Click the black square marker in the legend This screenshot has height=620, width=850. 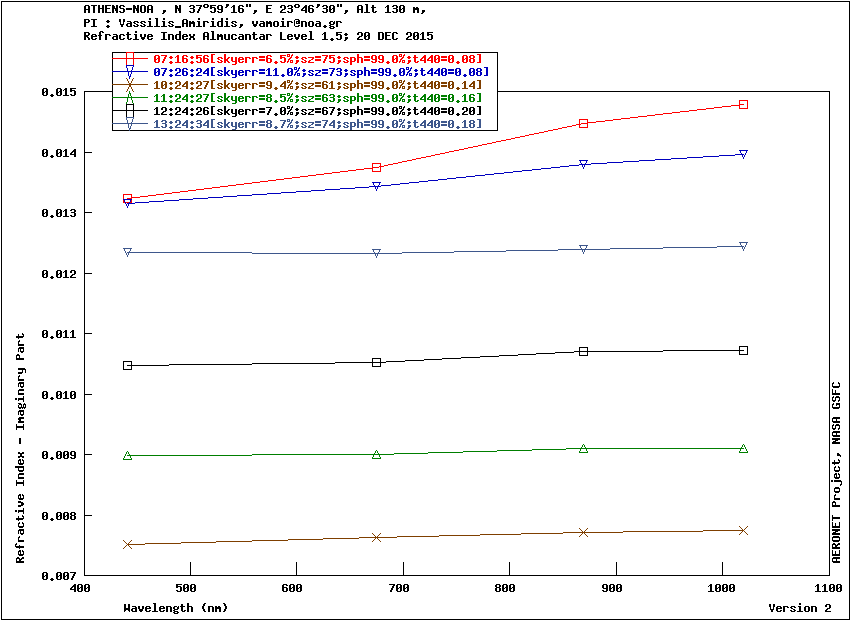[x=130, y=111]
